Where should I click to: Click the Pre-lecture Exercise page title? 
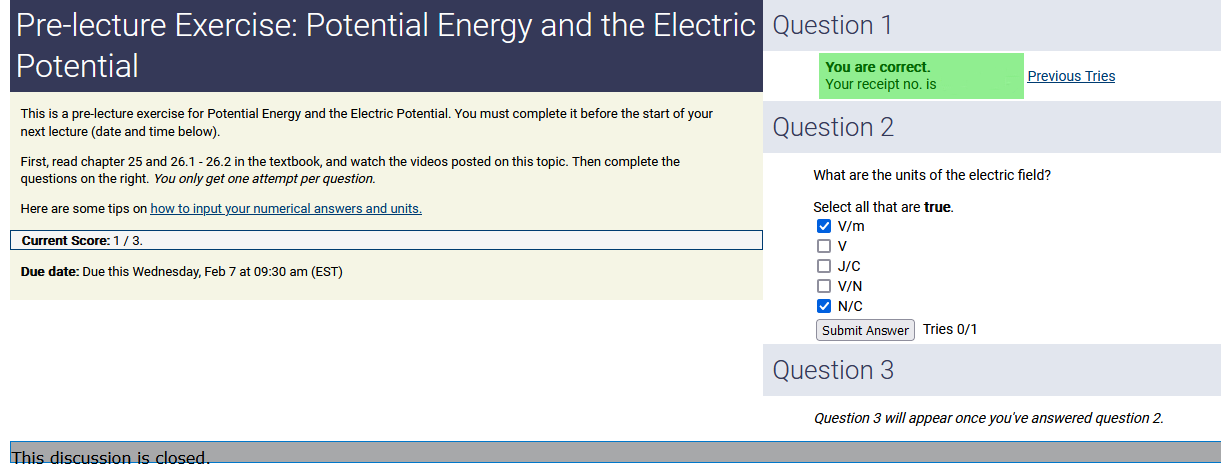pyautogui.click(x=386, y=46)
